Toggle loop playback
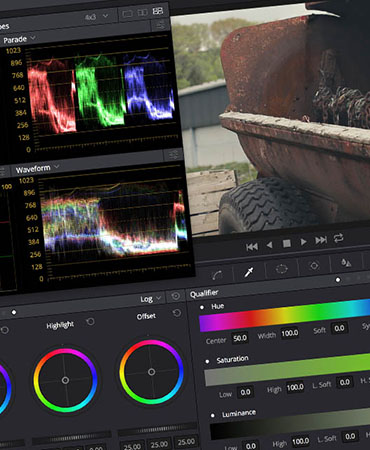Image resolution: width=370 pixels, height=450 pixels. [x=338, y=238]
